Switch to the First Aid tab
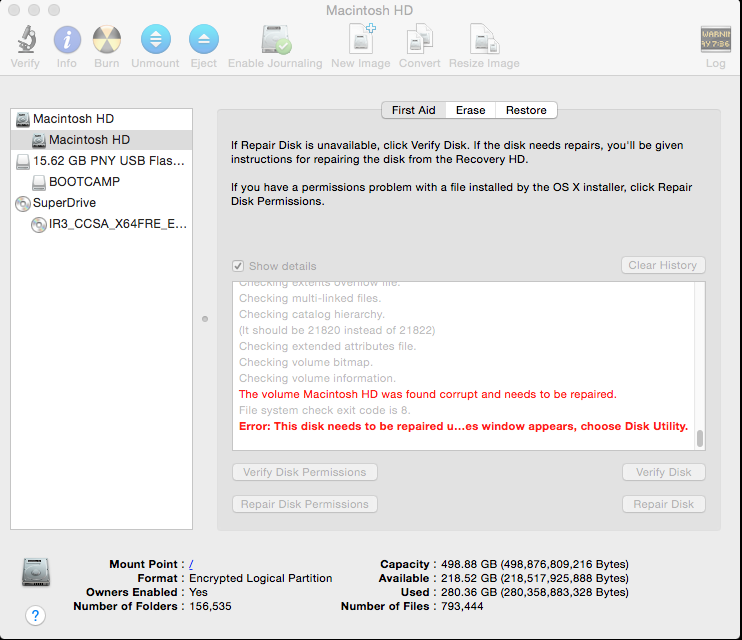This screenshot has width=742, height=640. pyautogui.click(x=414, y=110)
